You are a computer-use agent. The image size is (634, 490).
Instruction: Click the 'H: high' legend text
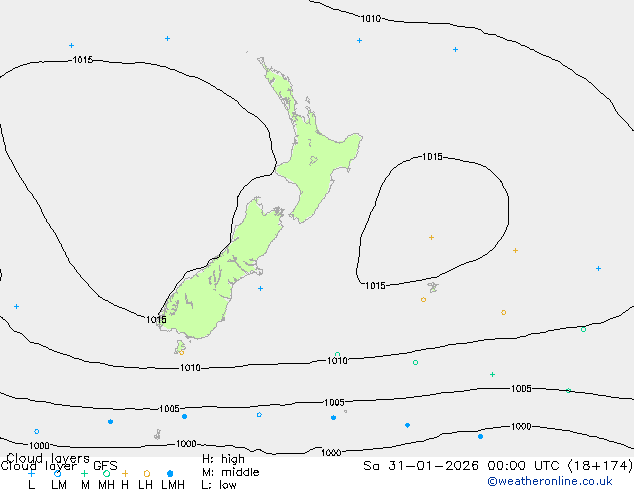click(223, 459)
